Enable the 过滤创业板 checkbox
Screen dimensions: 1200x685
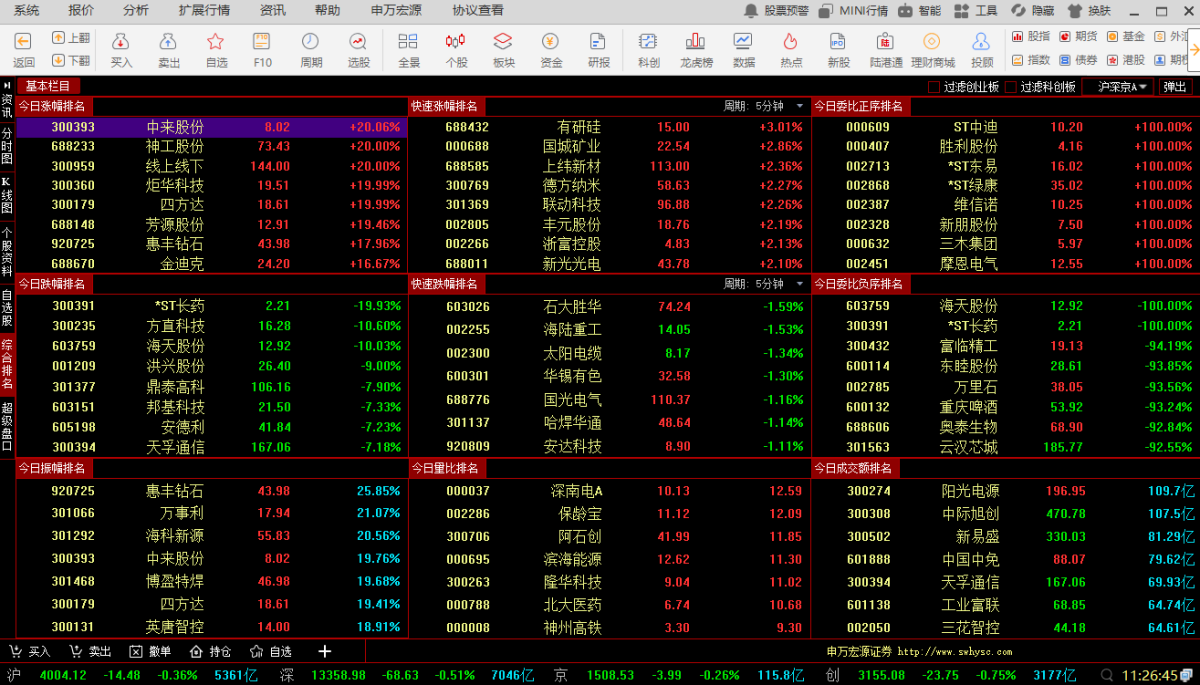point(934,87)
